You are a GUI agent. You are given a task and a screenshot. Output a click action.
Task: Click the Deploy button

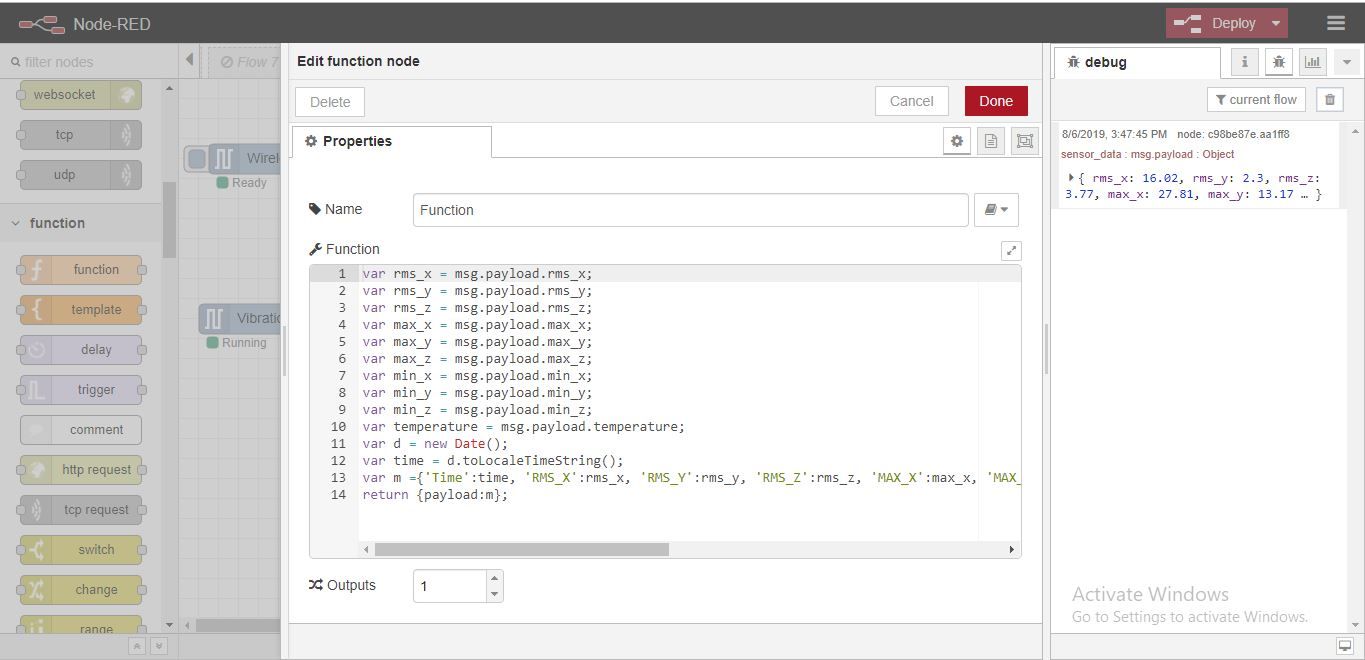[x=1216, y=23]
